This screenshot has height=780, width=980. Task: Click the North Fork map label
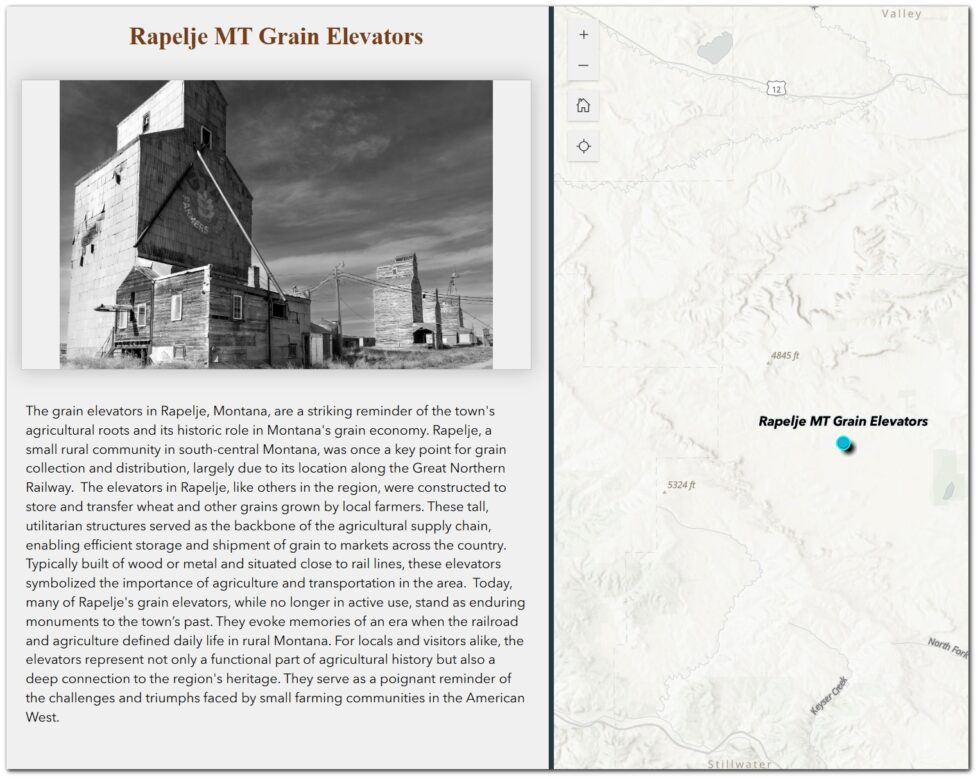point(947,647)
